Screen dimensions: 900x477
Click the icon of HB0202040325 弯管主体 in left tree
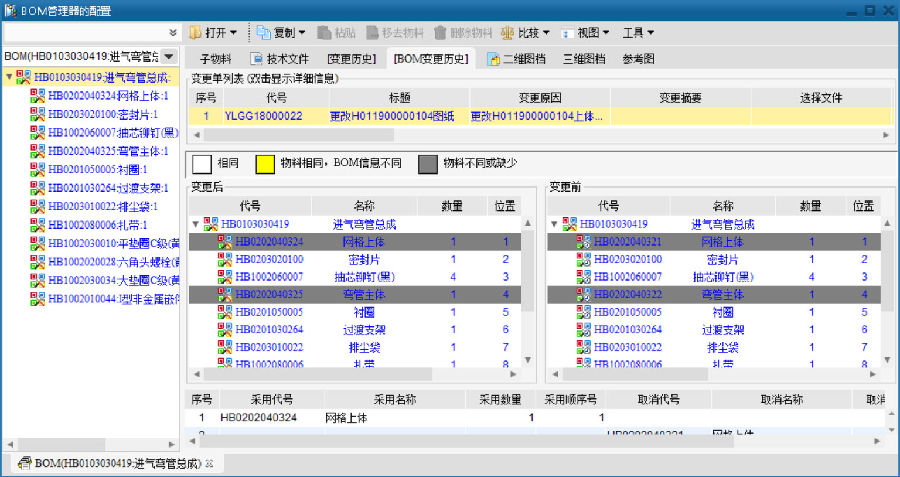[37, 150]
